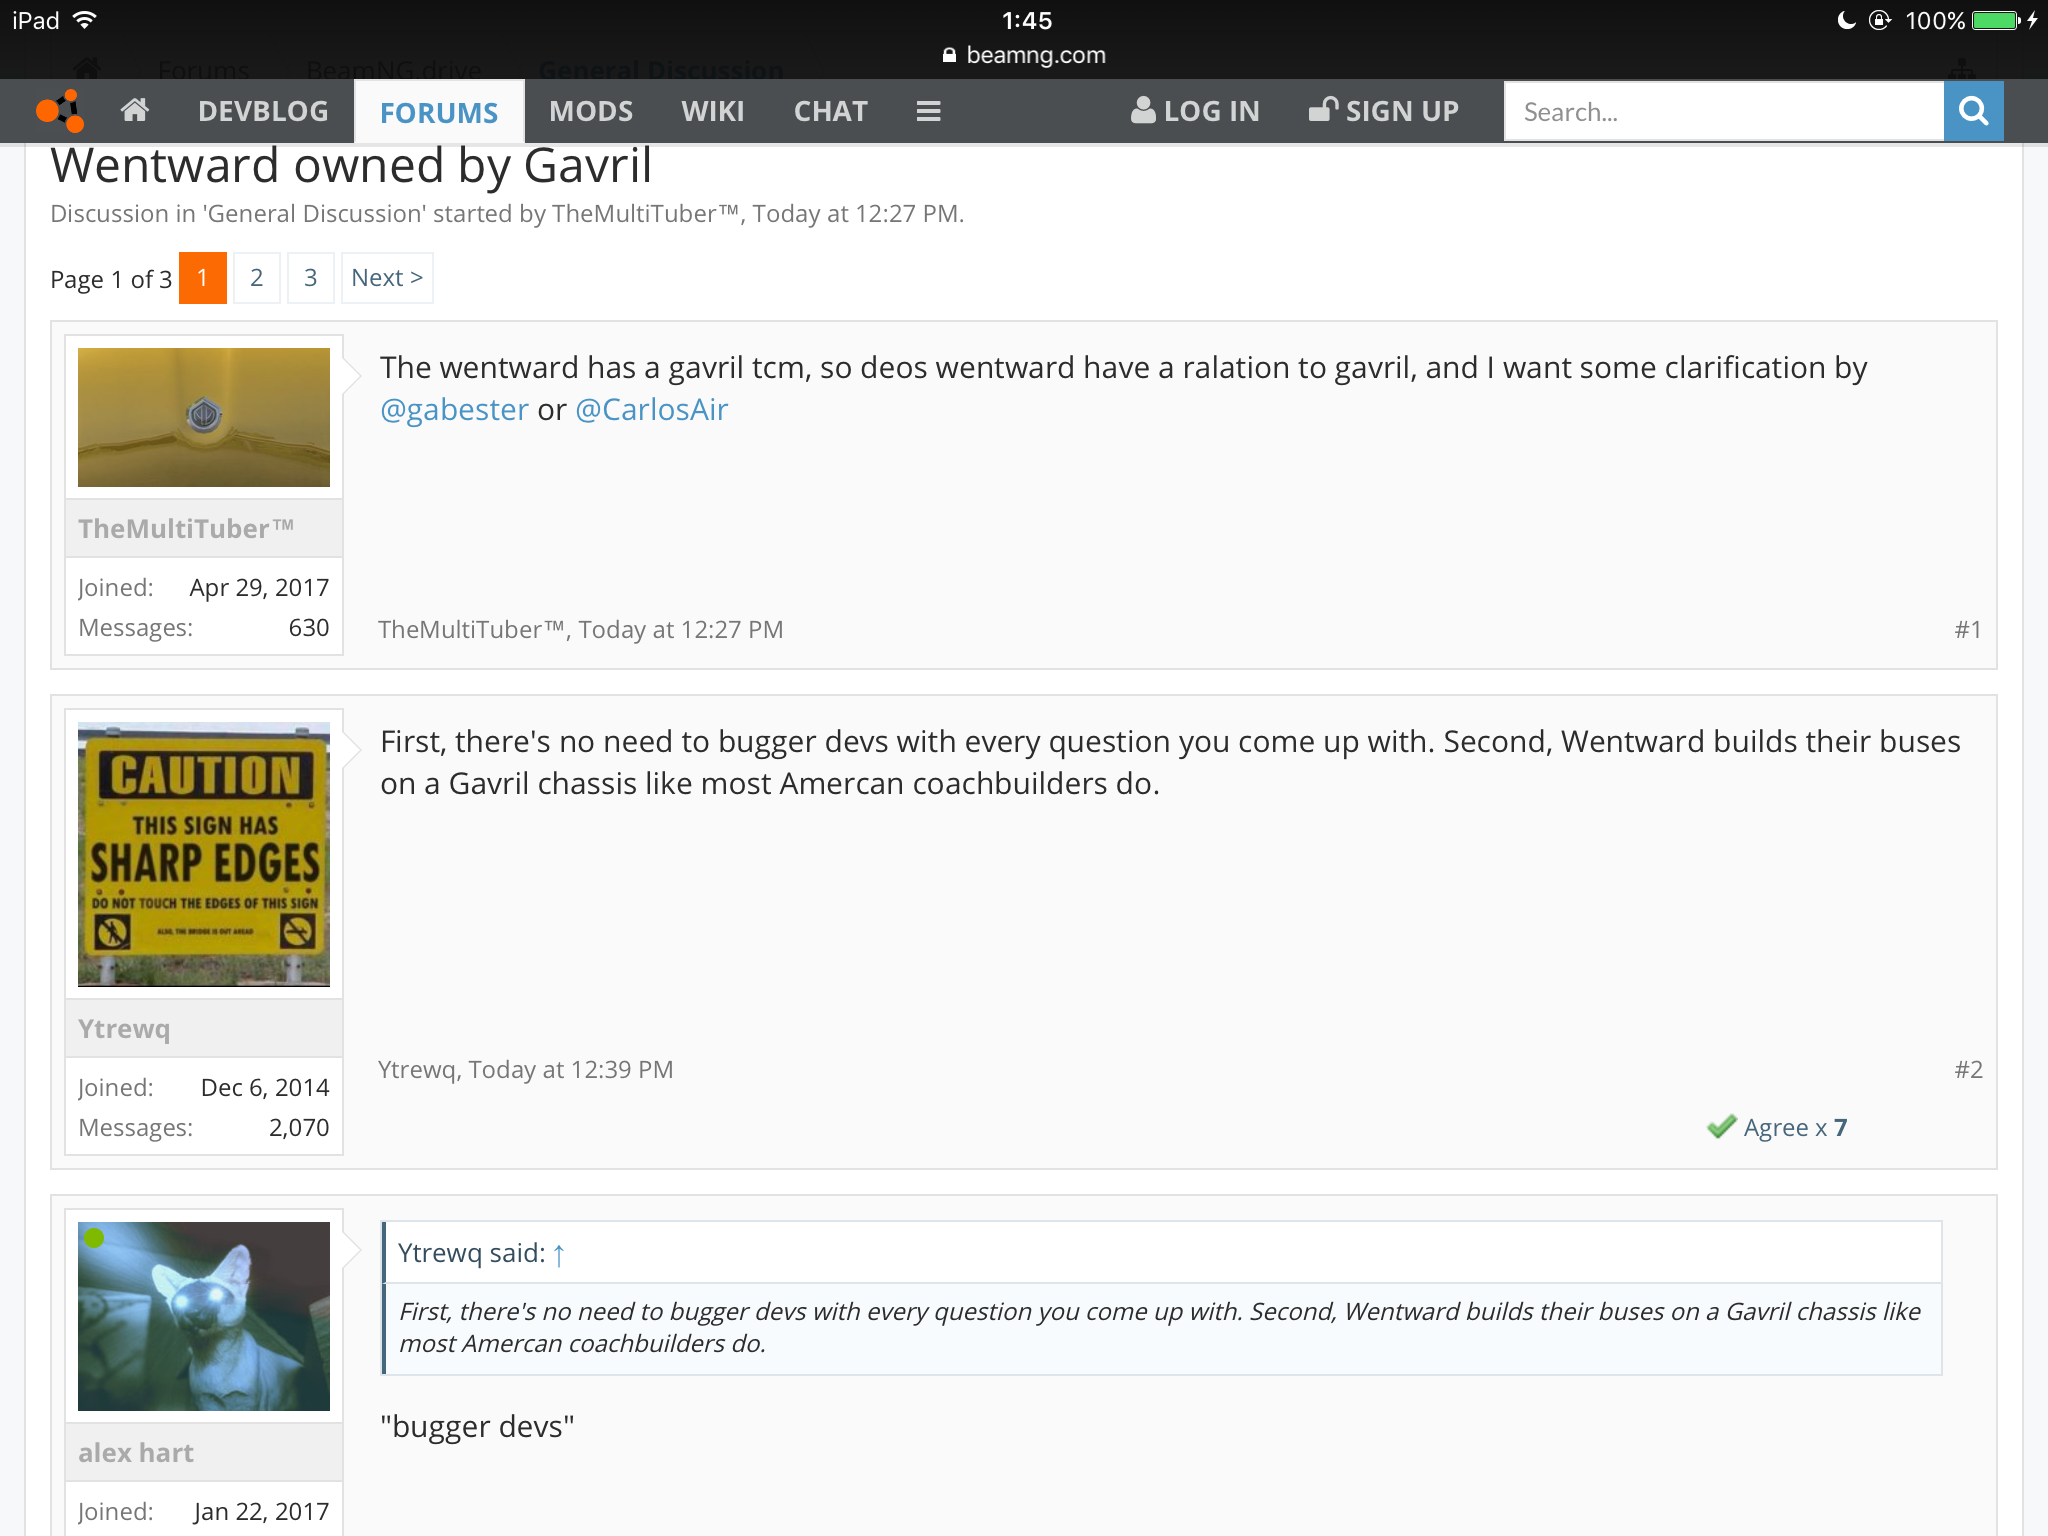Viewport: 2048px width, 1536px height.
Task: Go to page 3 of the thread
Action: point(311,278)
